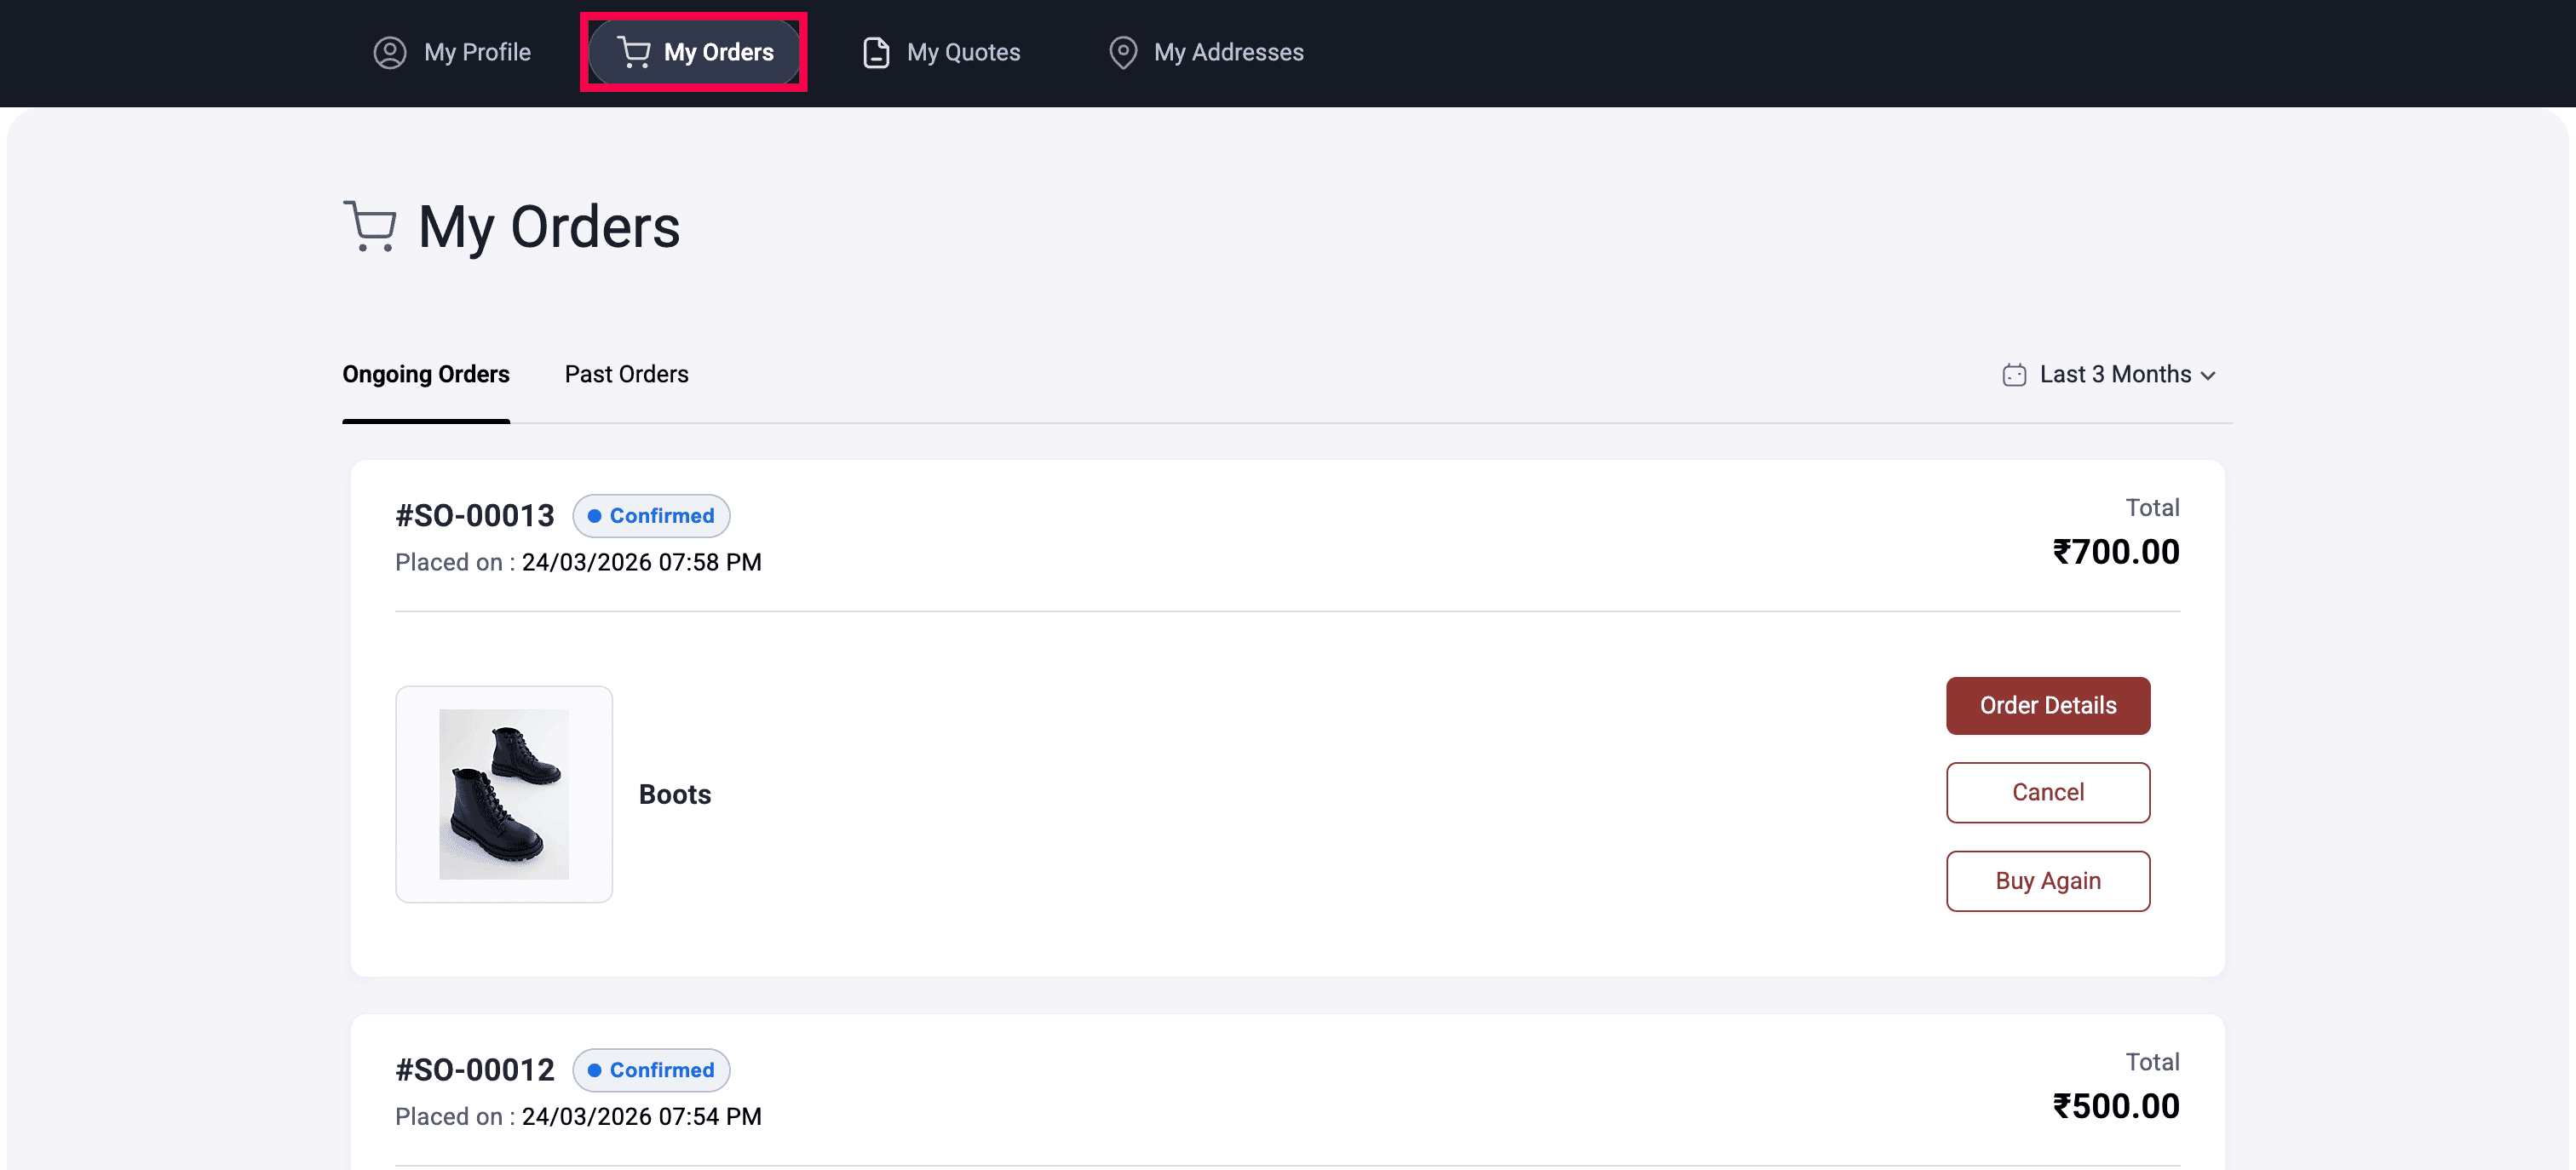Screen dimensions: 2576x1170
Task: Cancel order SO-00013
Action: click(x=2048, y=793)
